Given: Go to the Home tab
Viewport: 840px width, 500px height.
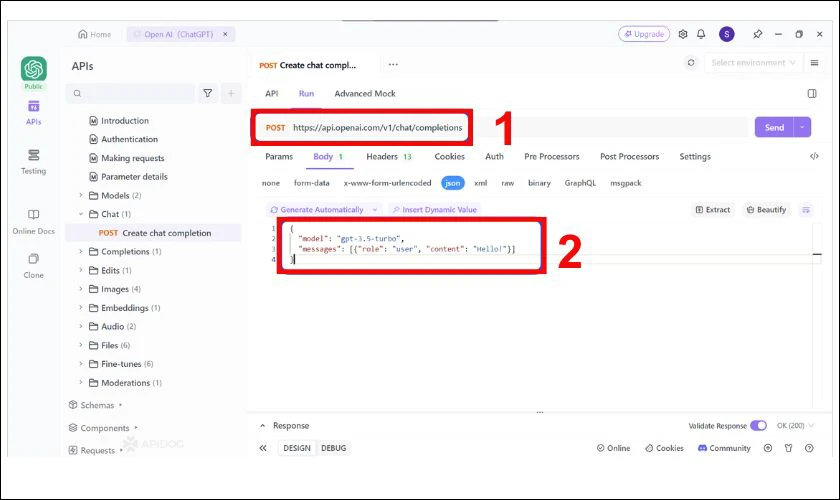Looking at the screenshot, I should (95, 34).
